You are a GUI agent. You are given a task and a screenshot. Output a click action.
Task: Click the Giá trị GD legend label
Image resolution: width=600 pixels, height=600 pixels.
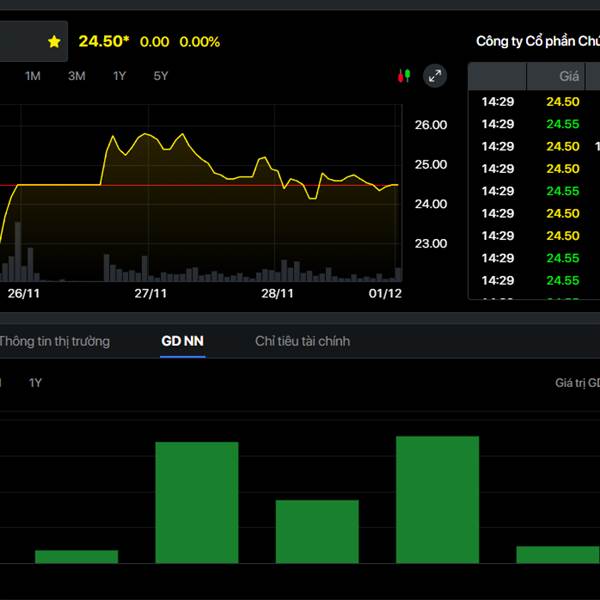(577, 382)
